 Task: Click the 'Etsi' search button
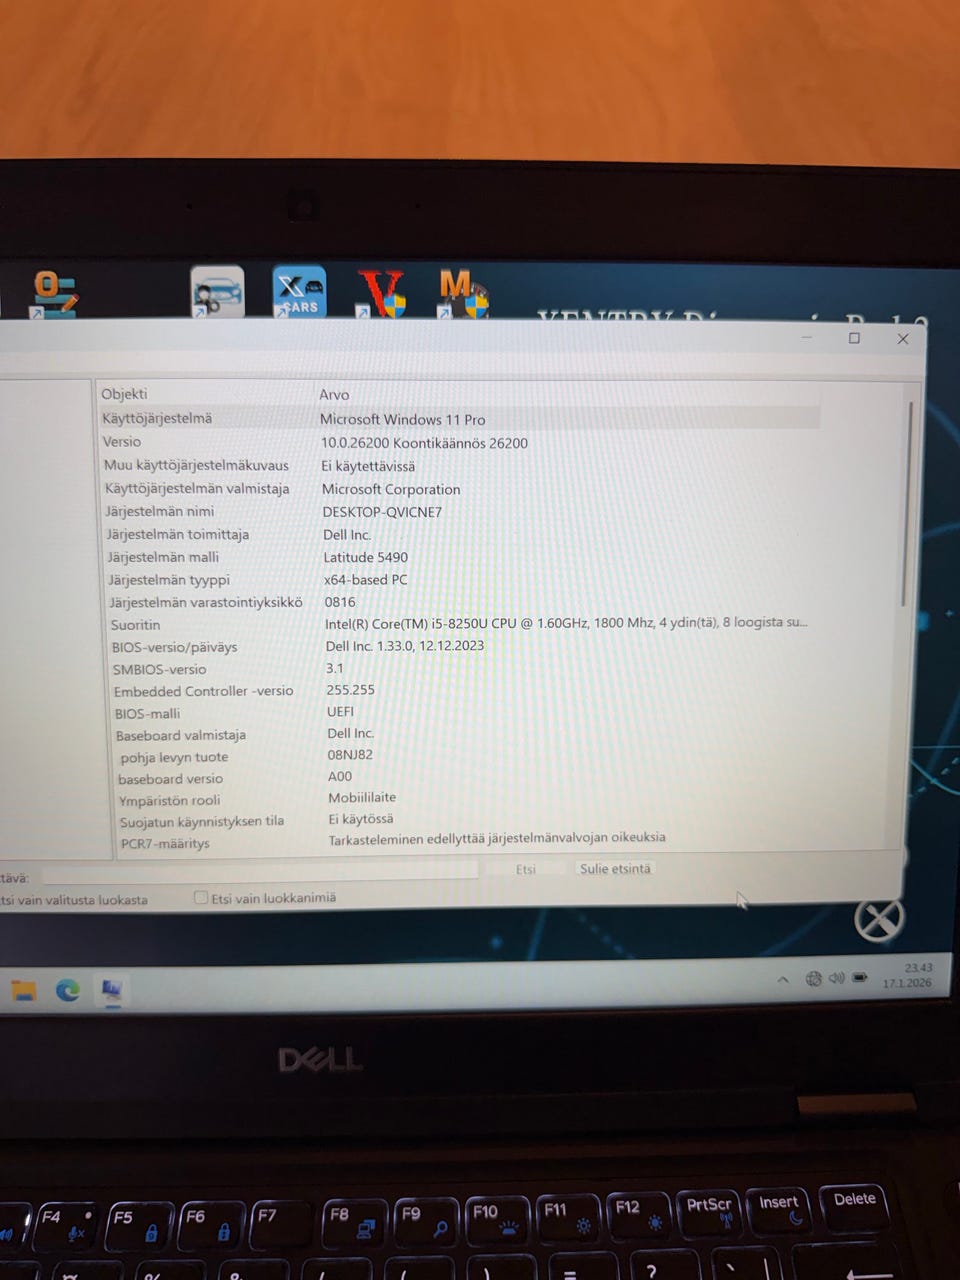[525, 869]
